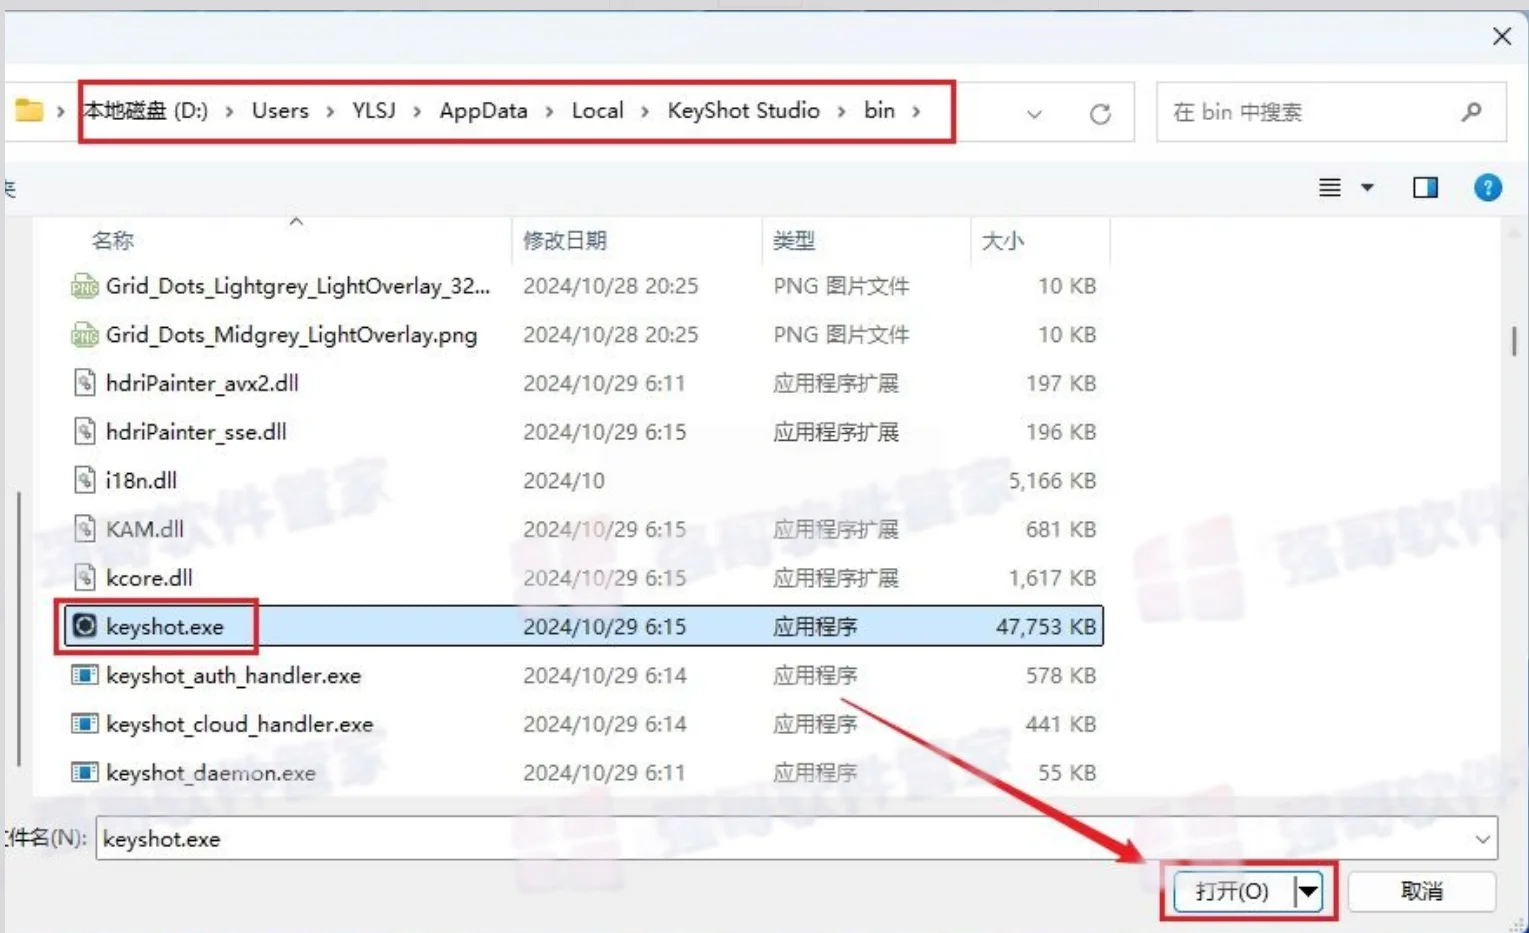Screen dimensions: 1529x933
Task: Click the view layout list icon
Action: point(1329,187)
